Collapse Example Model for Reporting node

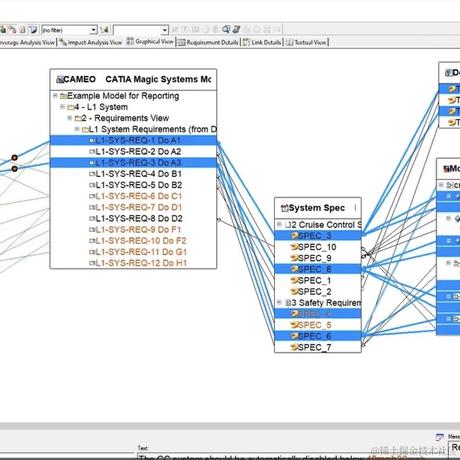pos(55,96)
